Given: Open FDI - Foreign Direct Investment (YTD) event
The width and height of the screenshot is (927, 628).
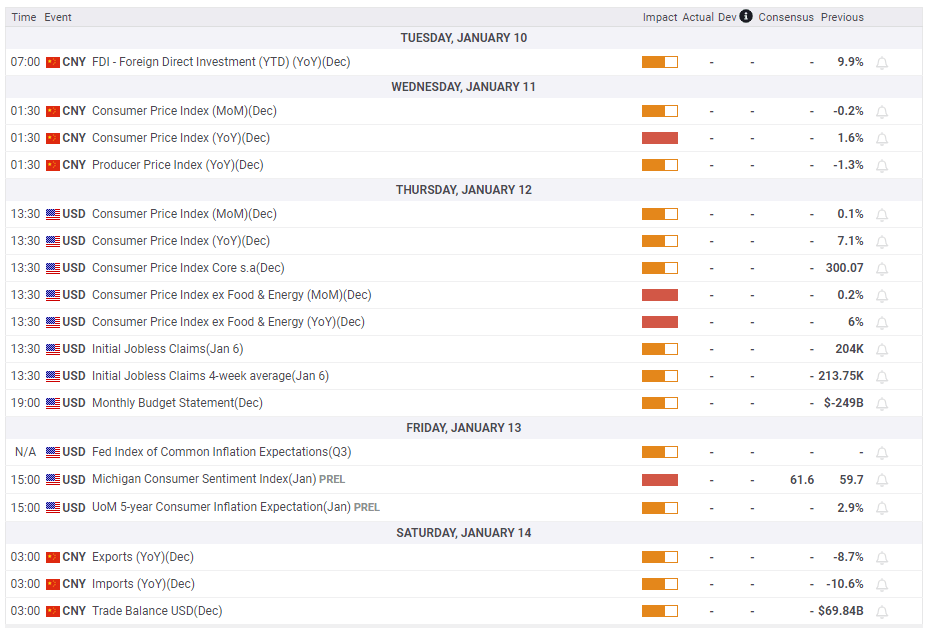Looking at the screenshot, I should [221, 61].
